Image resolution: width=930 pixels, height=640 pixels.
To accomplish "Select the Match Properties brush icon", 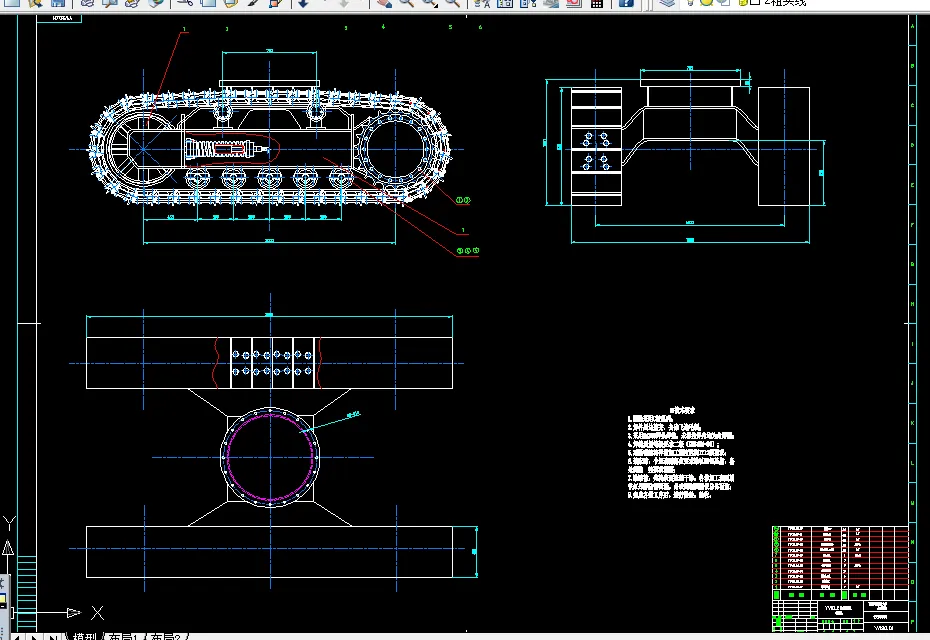I will pos(253,2).
